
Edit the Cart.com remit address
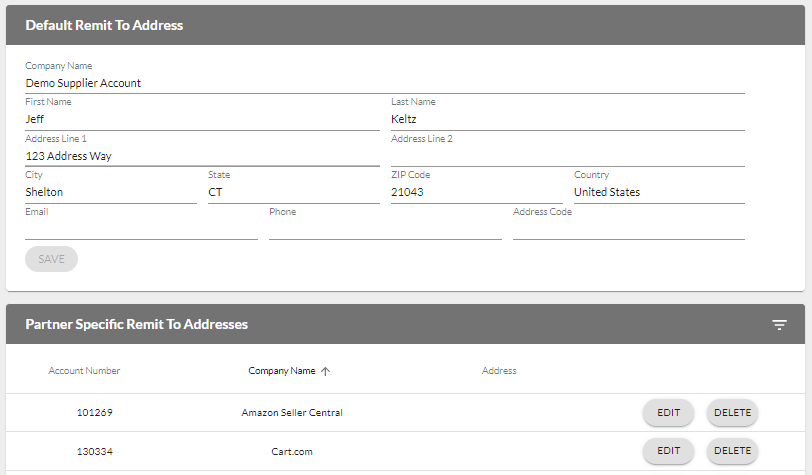[x=668, y=451]
